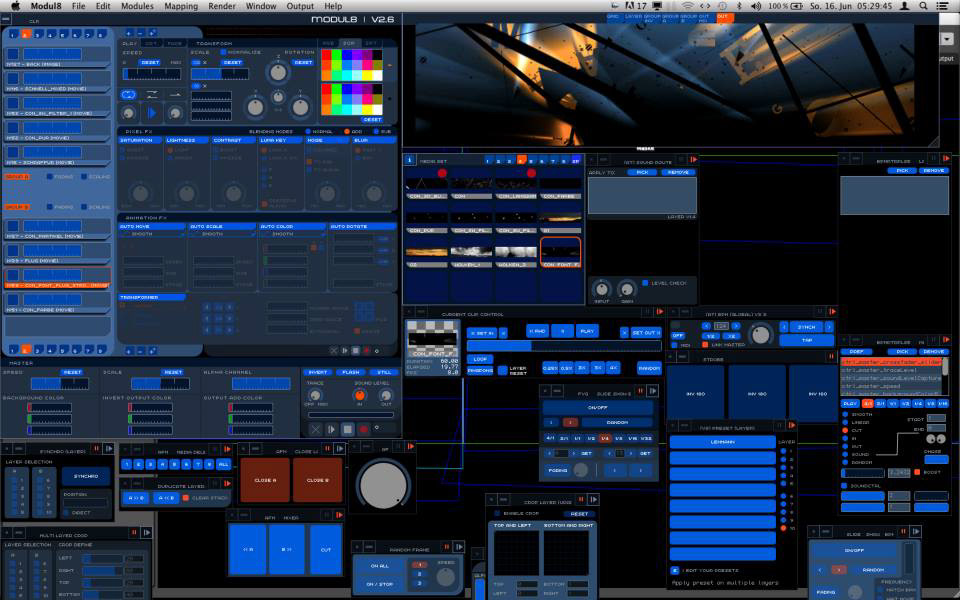
Task: Adjust the Master Alpha Channel slider
Action: (x=261, y=384)
